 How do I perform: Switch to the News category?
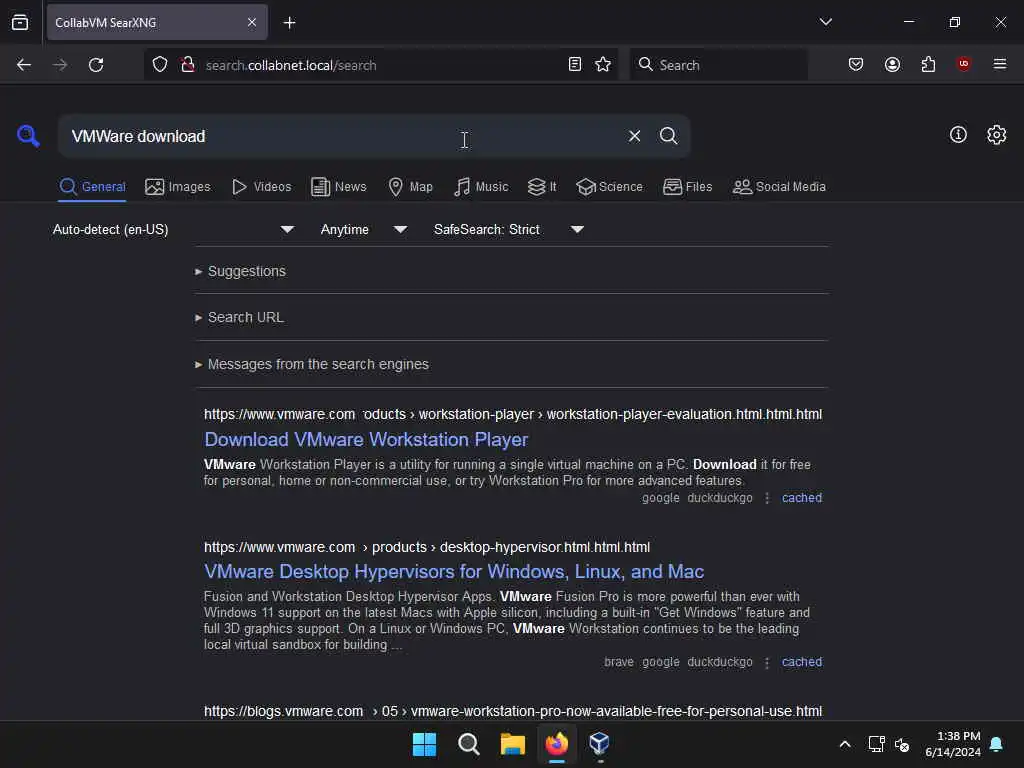[x=339, y=187]
